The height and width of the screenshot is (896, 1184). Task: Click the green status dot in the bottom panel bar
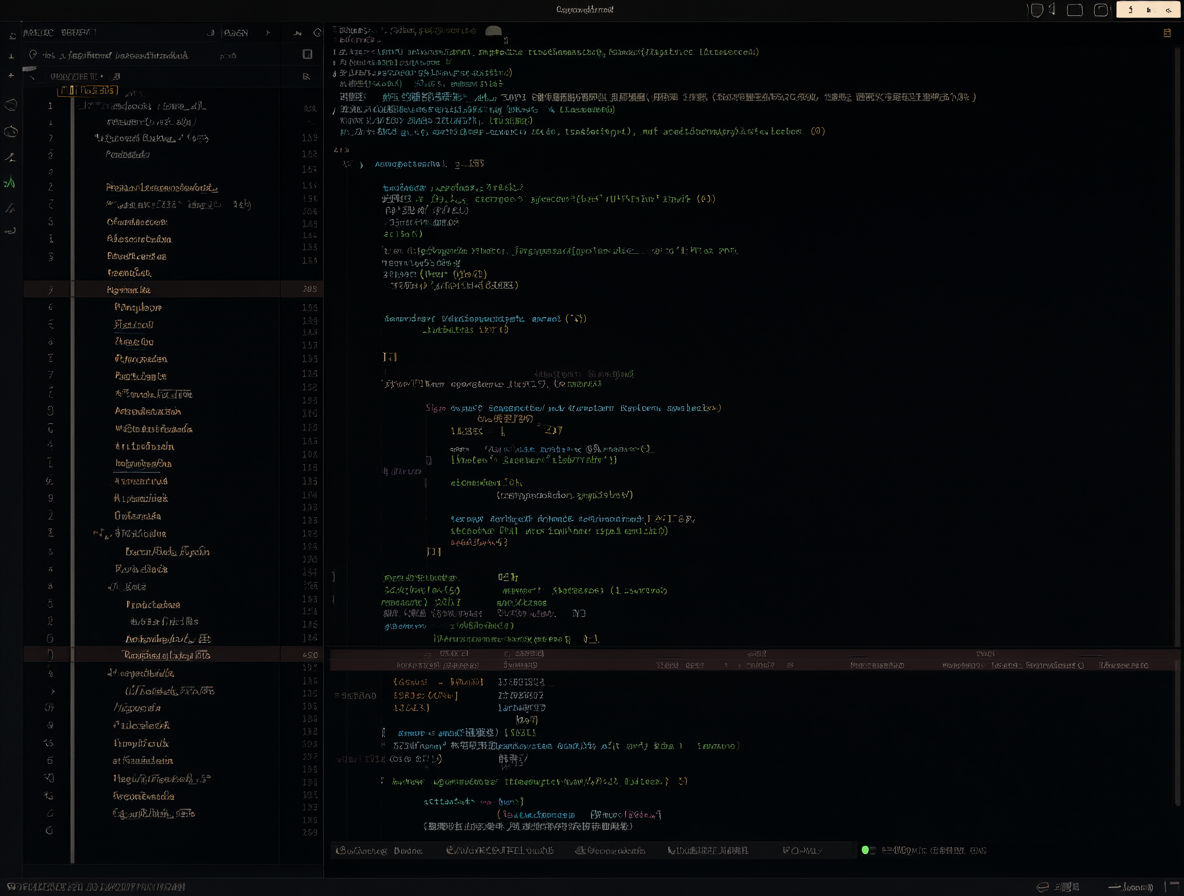point(865,850)
